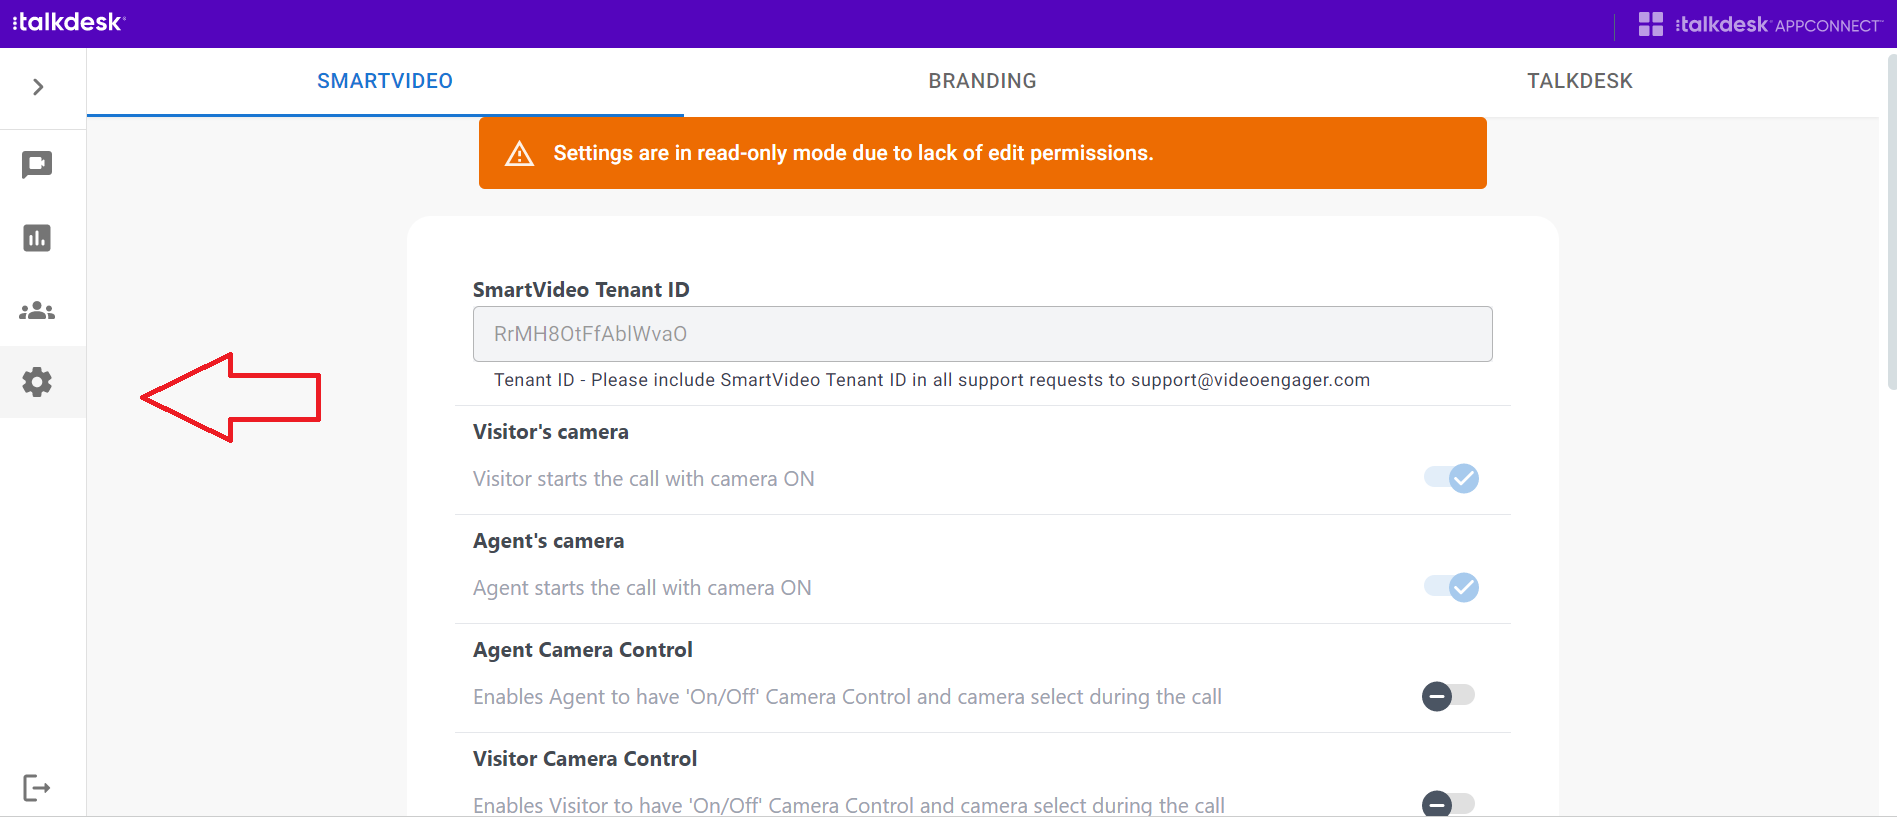Click the talkdesk APPCONNECT text in header
1897x823 pixels.
point(1779,24)
